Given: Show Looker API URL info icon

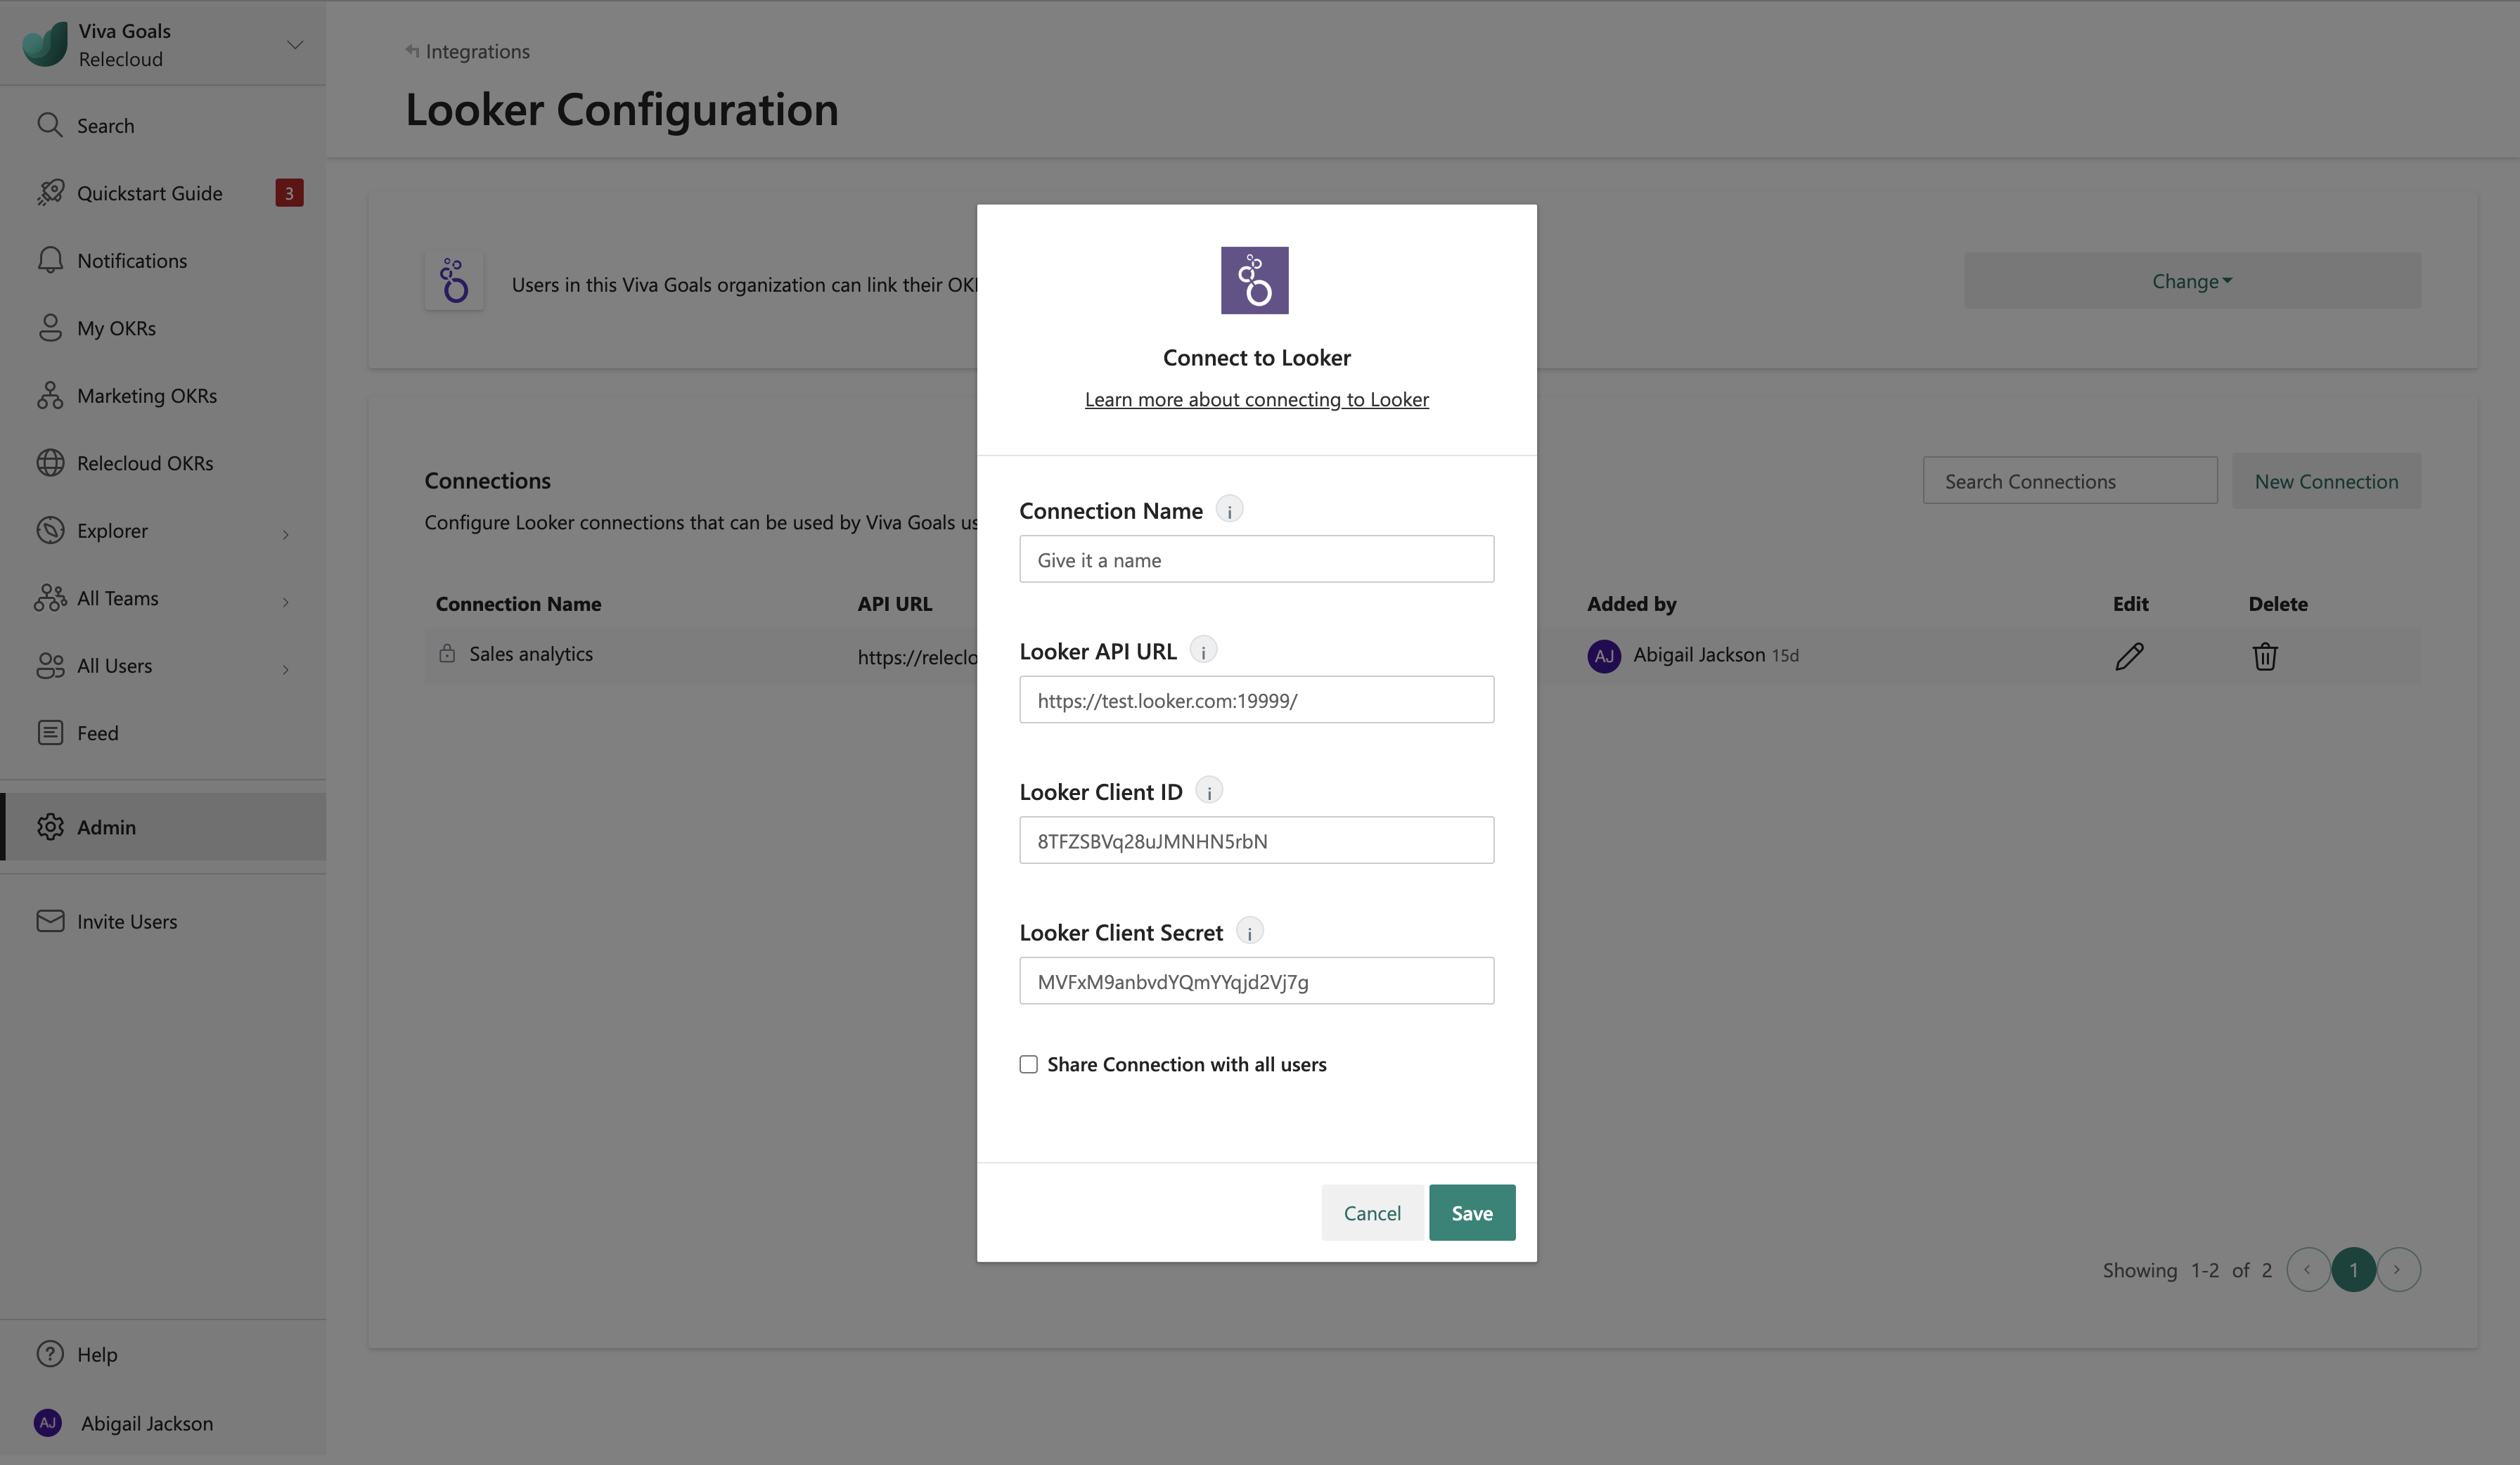Looking at the screenshot, I should point(1203,651).
